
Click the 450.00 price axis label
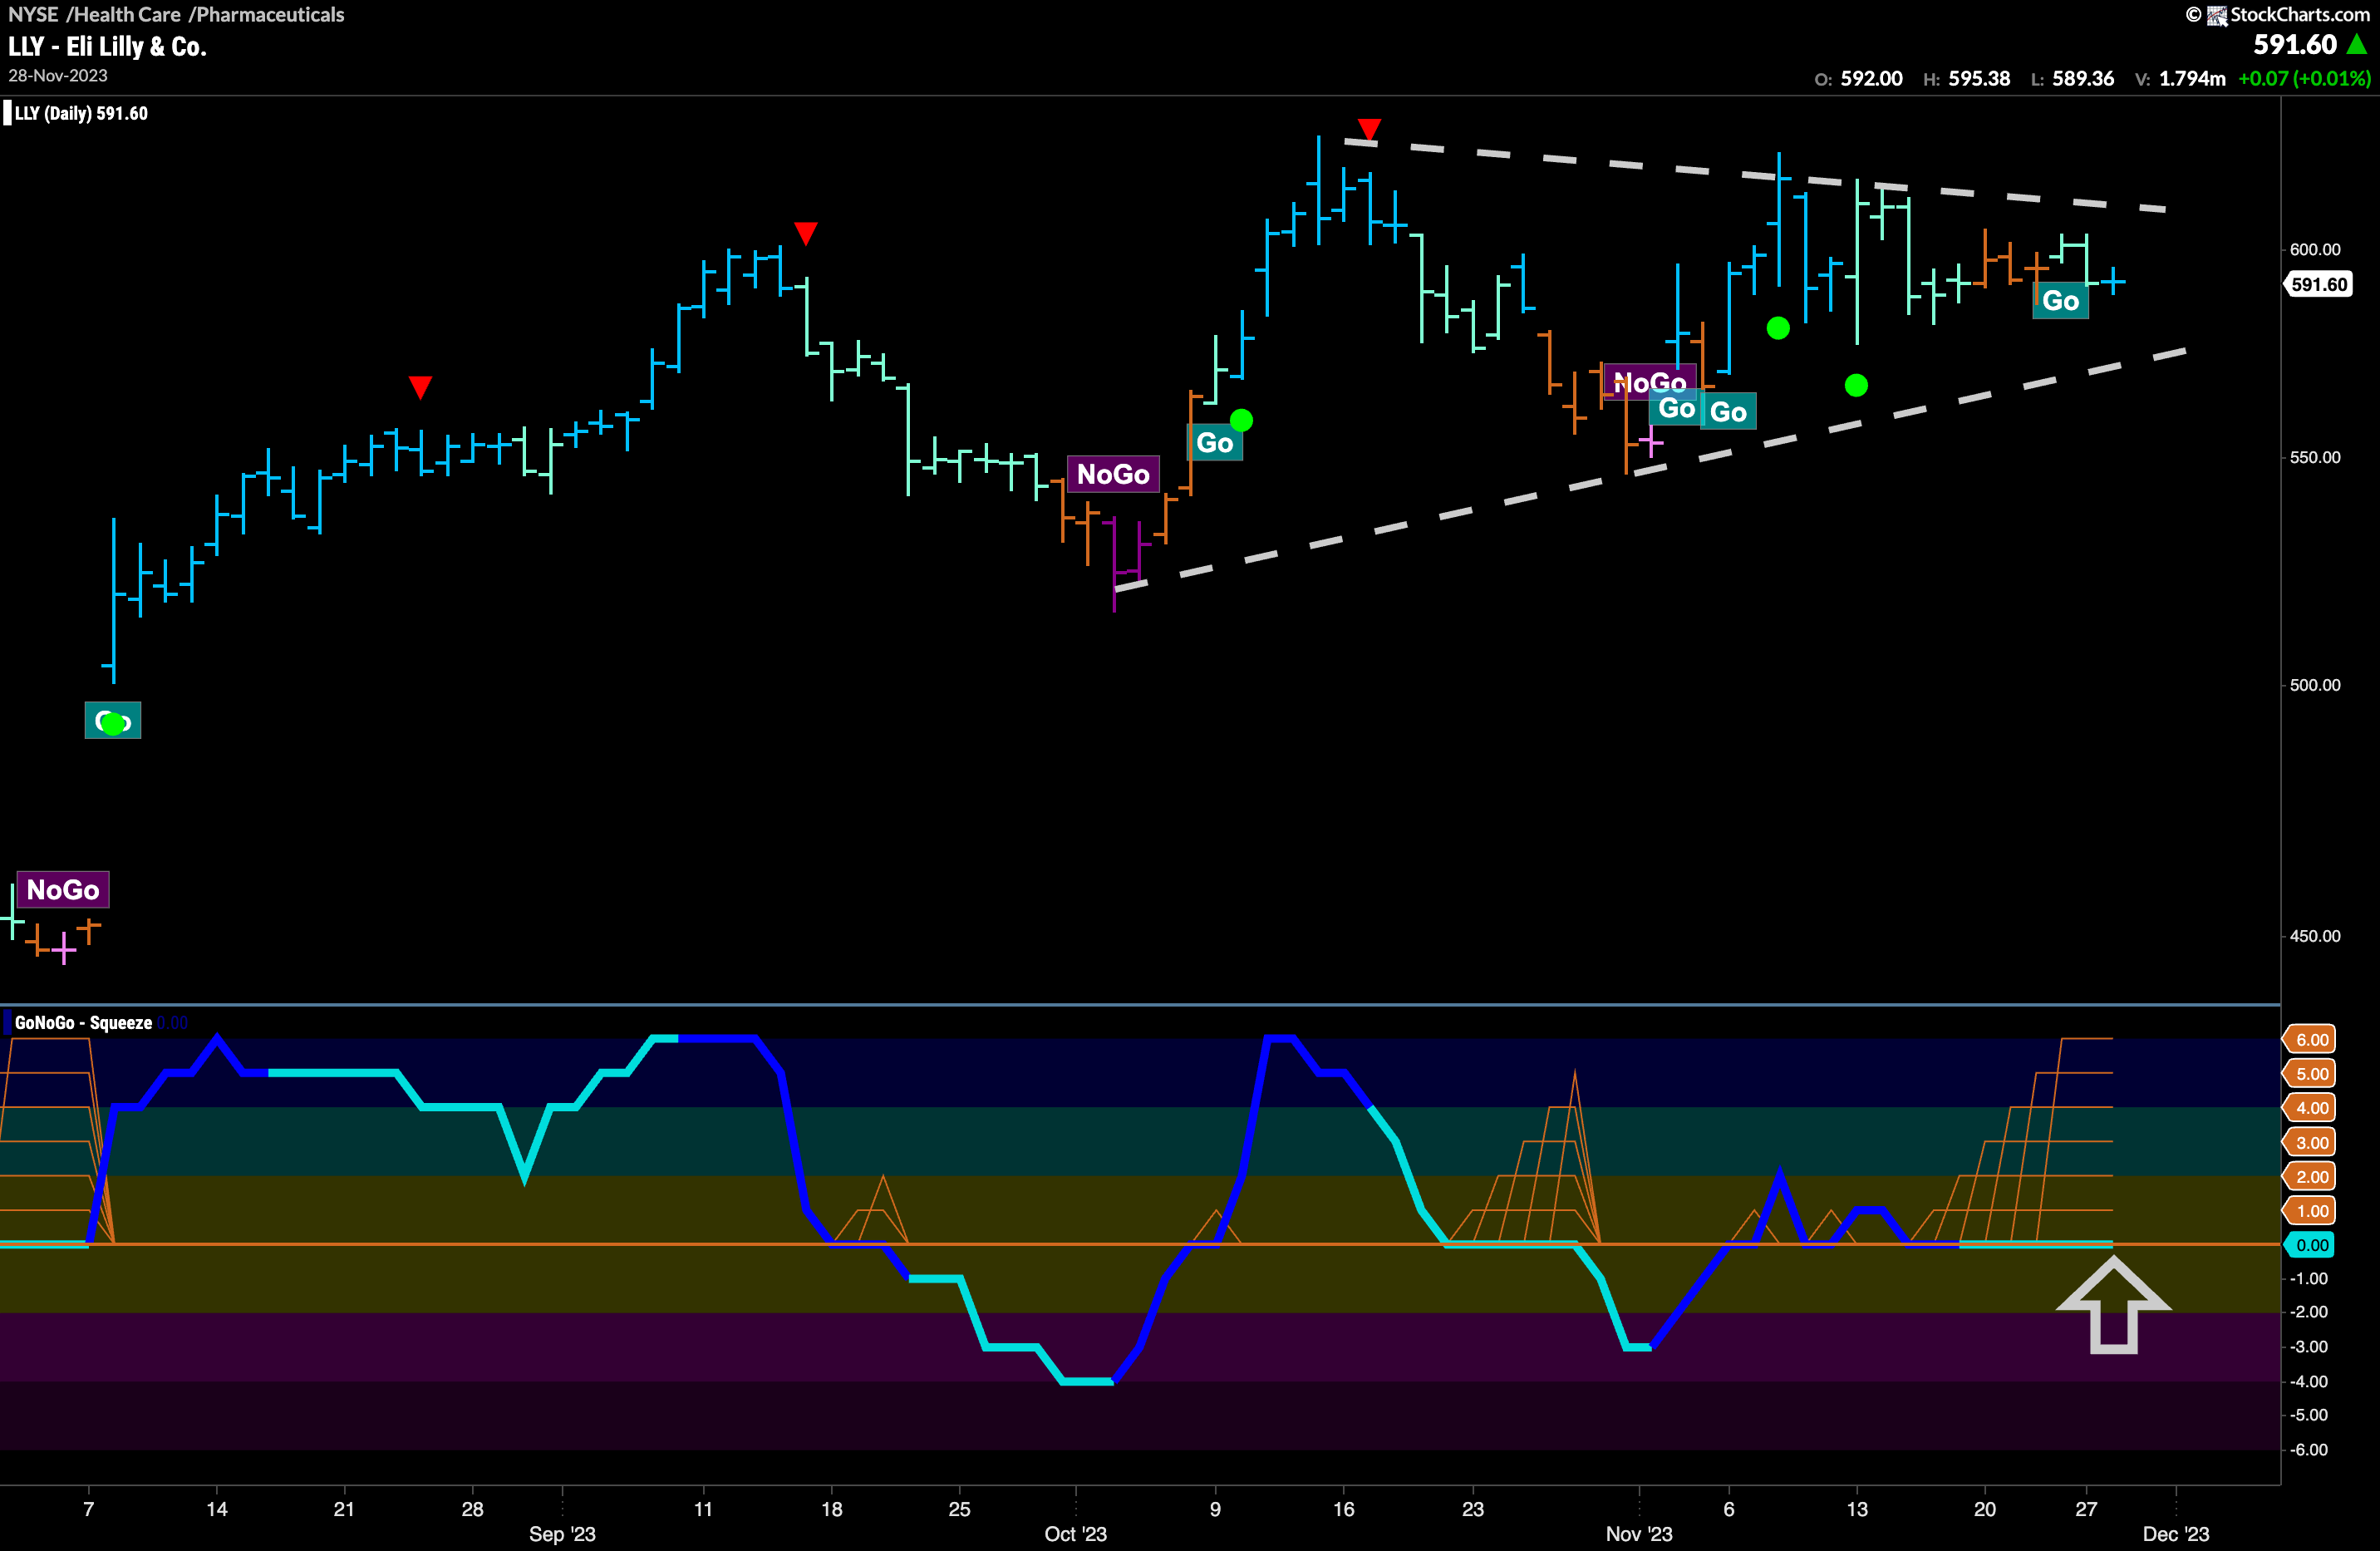click(x=2315, y=936)
